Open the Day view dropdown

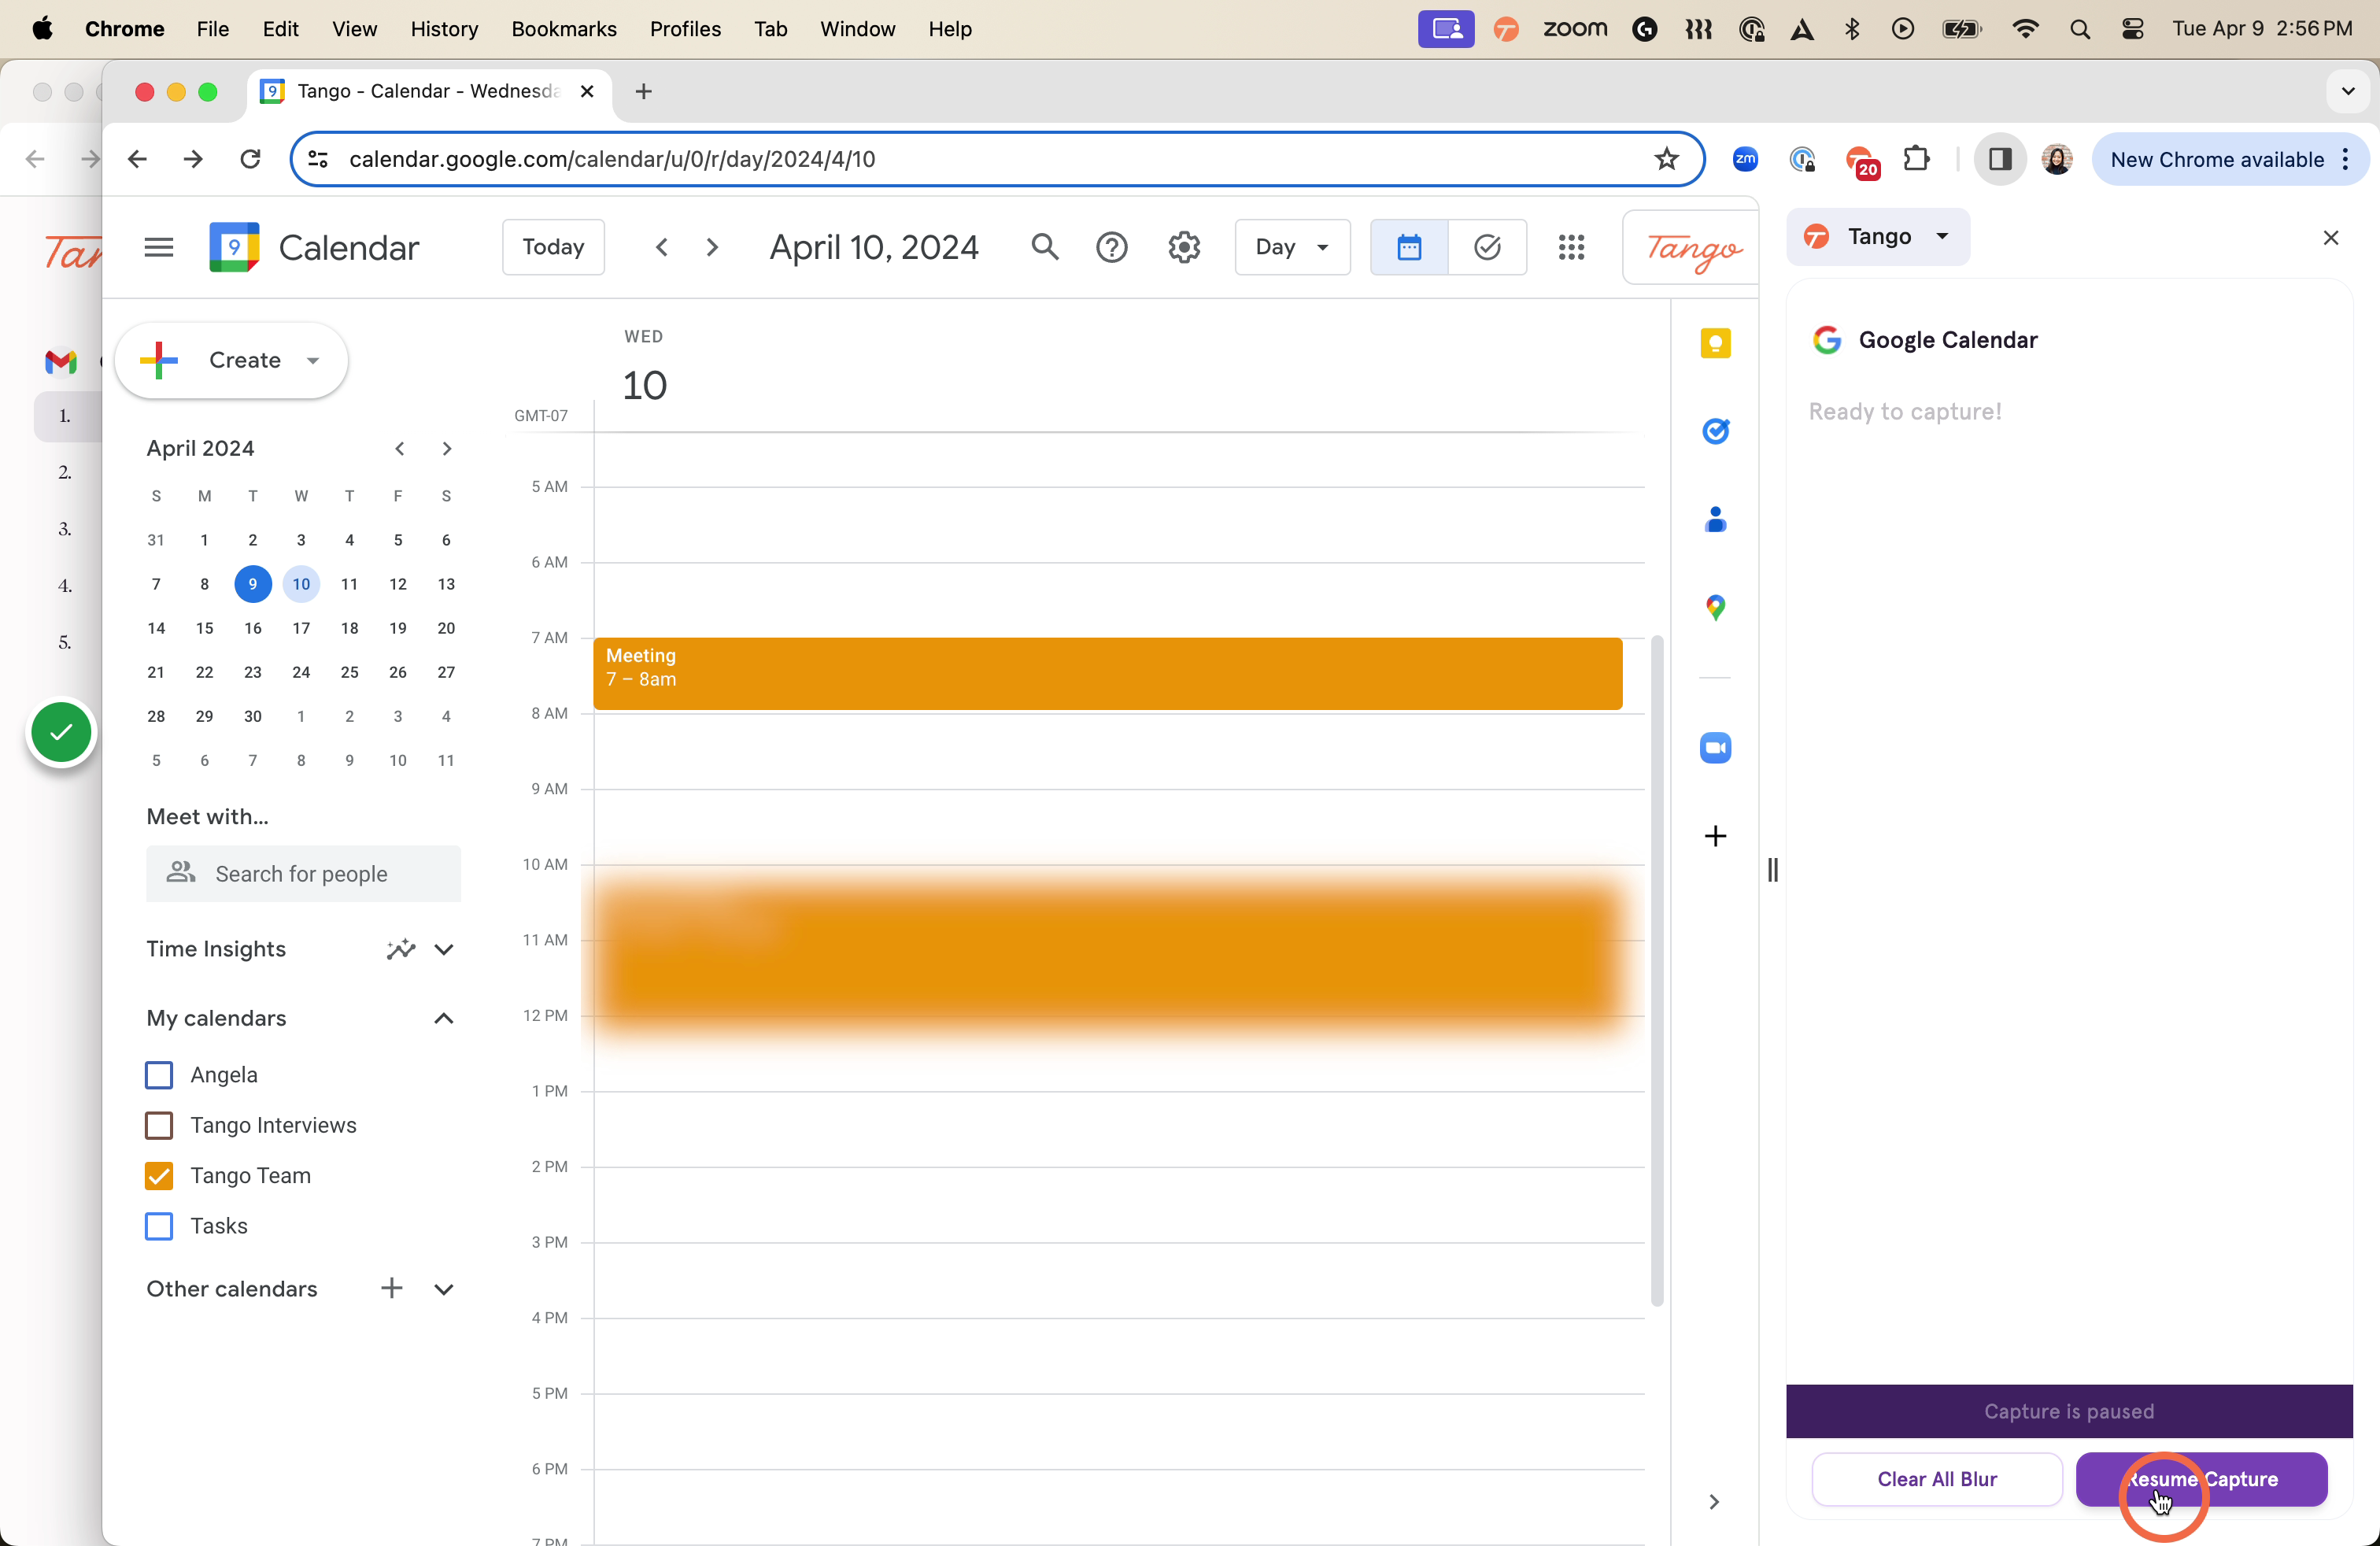[1292, 247]
